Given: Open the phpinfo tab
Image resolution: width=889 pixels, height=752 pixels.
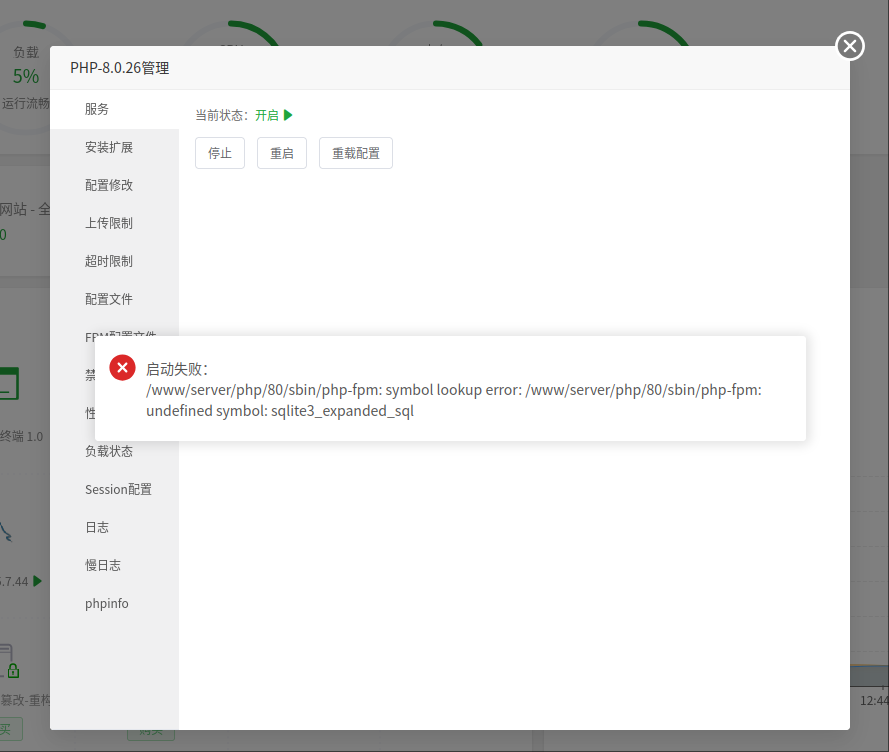Looking at the screenshot, I should point(115,603).
